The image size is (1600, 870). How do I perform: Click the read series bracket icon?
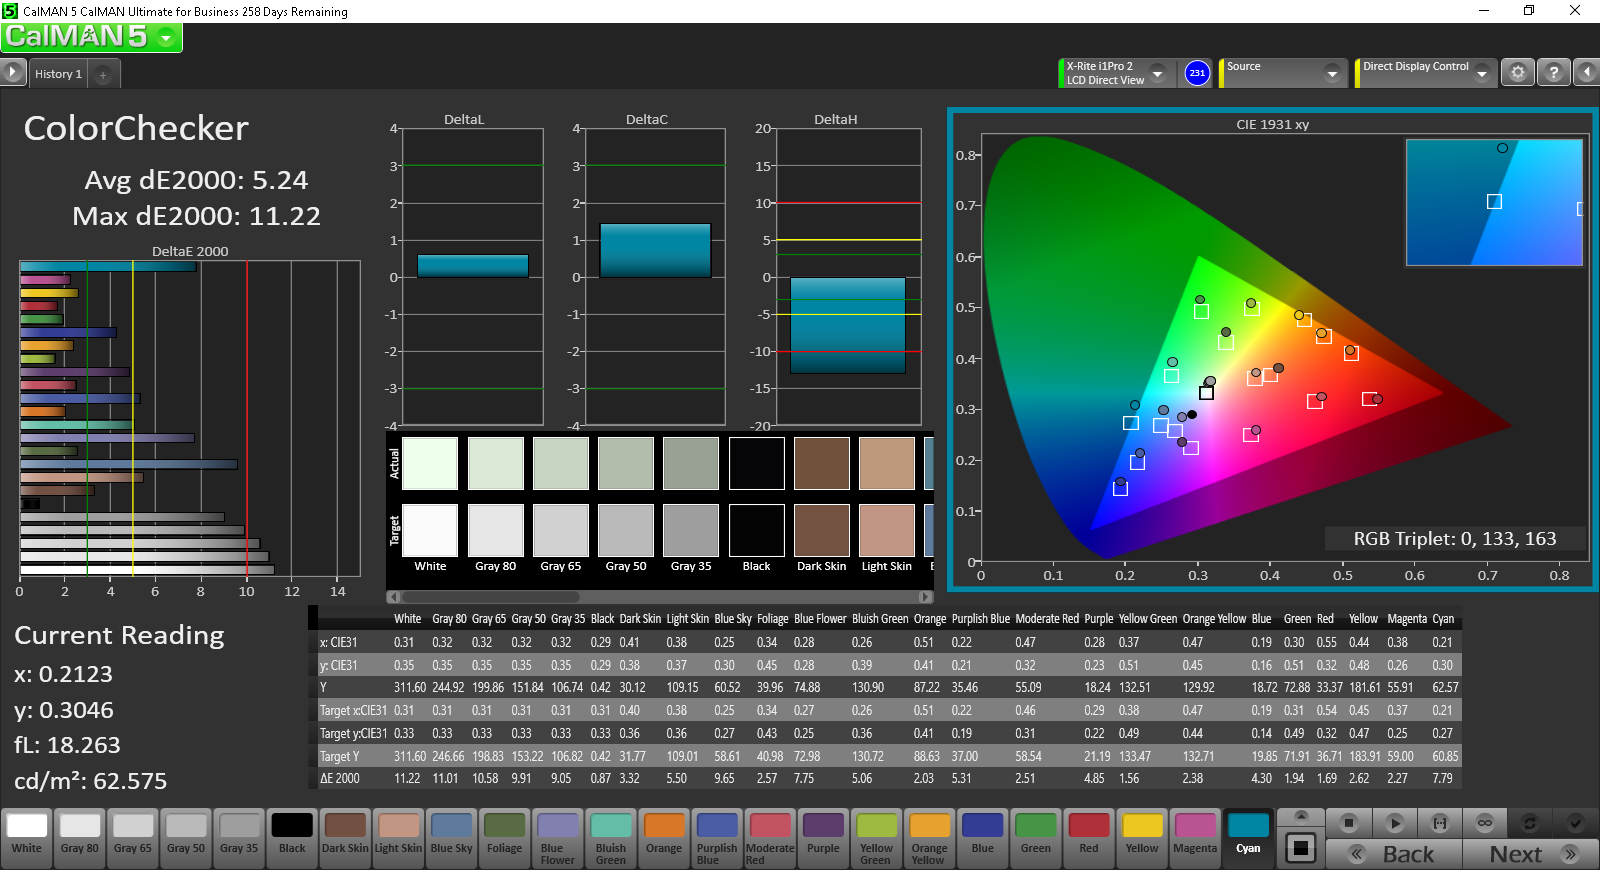1440,823
